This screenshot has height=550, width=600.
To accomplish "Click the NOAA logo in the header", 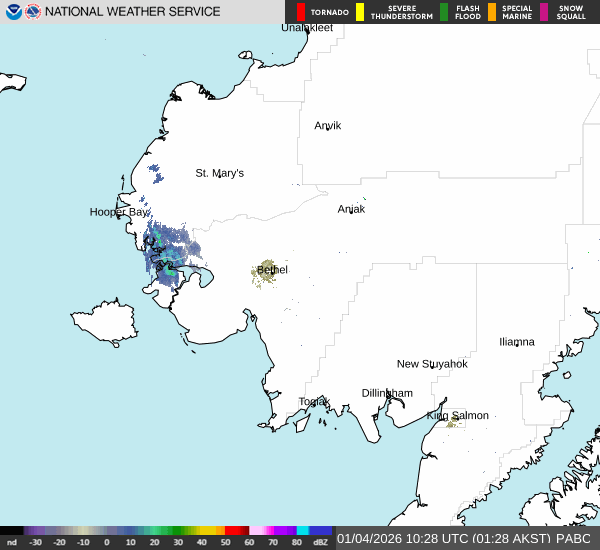I will point(11,12).
